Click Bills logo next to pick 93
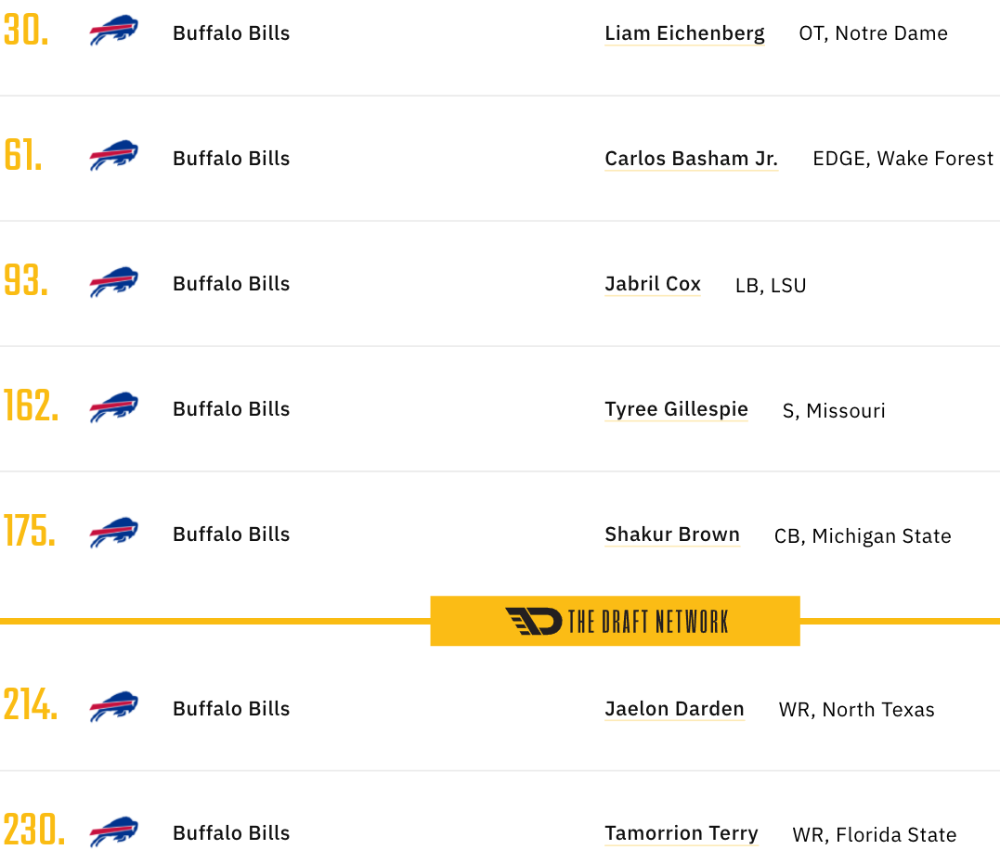This screenshot has width=1000, height=850. click(114, 281)
